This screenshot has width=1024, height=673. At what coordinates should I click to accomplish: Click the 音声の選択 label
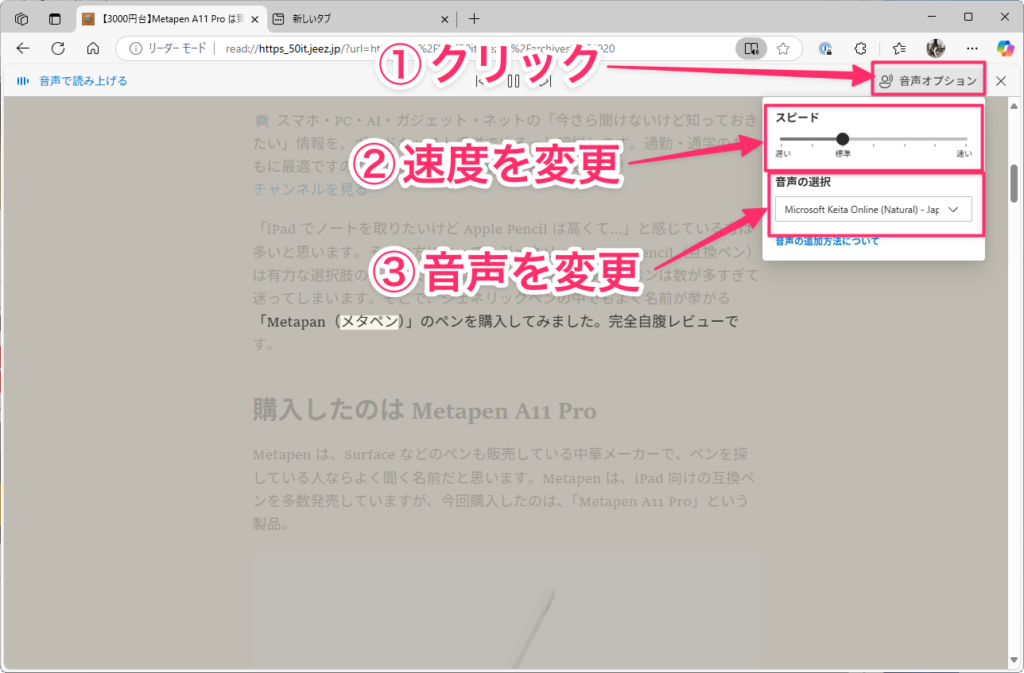point(803,182)
